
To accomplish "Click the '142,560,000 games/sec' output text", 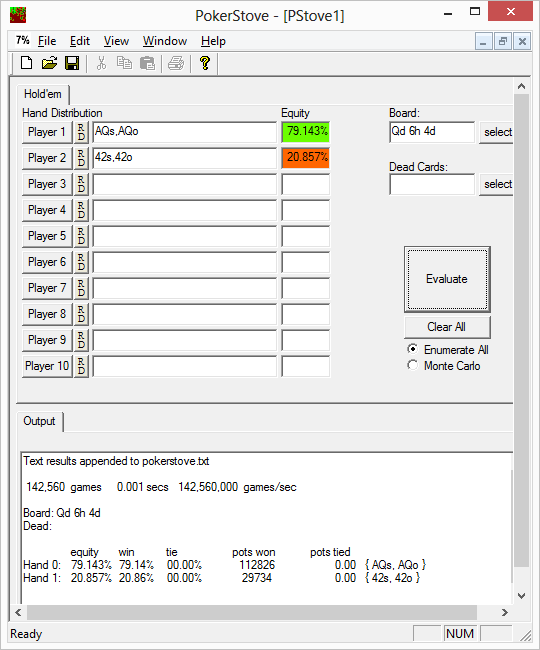I will point(237,487).
